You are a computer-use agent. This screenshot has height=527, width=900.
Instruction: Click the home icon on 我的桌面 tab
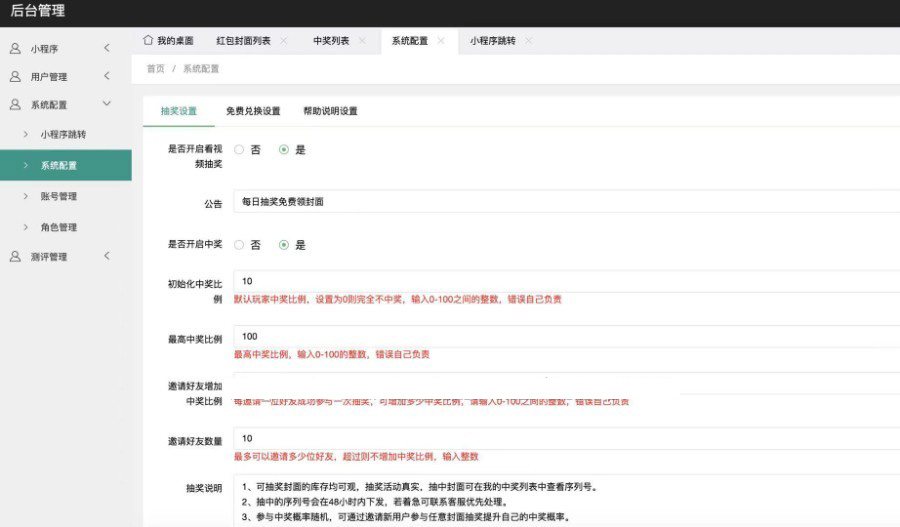(149, 41)
